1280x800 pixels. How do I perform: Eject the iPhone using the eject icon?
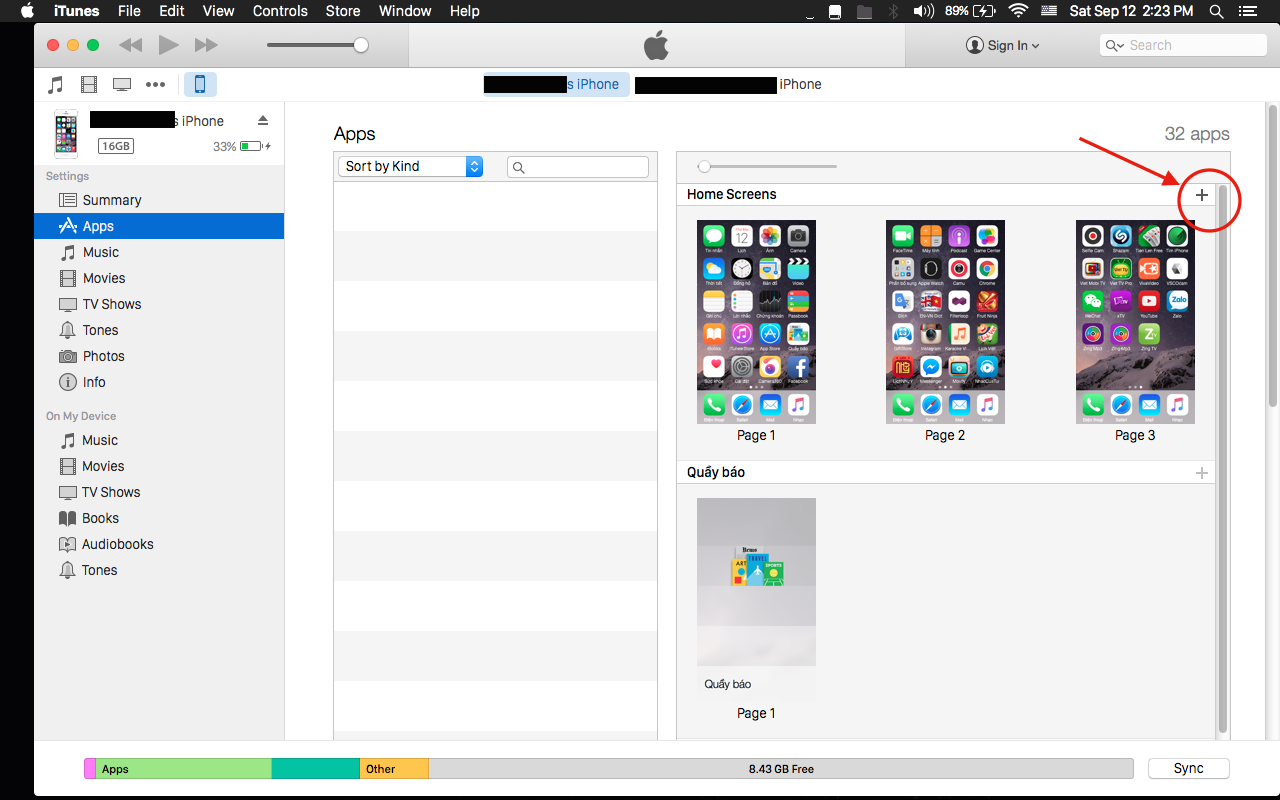[263, 121]
